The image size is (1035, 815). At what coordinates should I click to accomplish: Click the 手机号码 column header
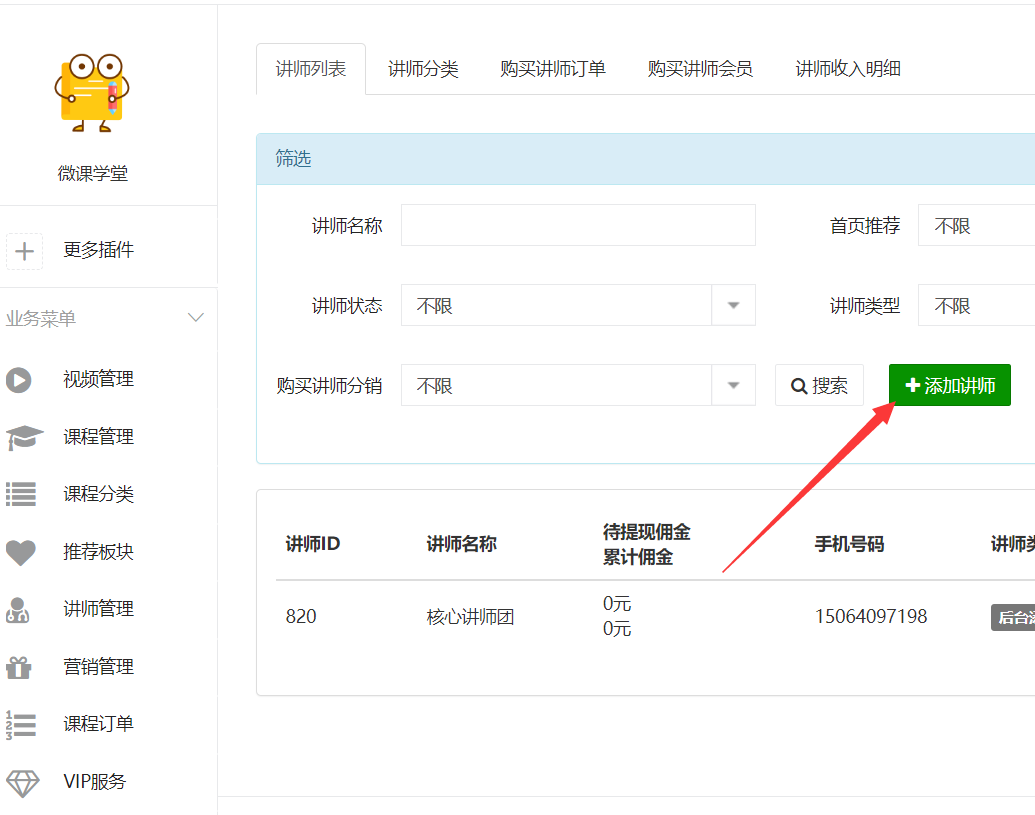click(849, 544)
